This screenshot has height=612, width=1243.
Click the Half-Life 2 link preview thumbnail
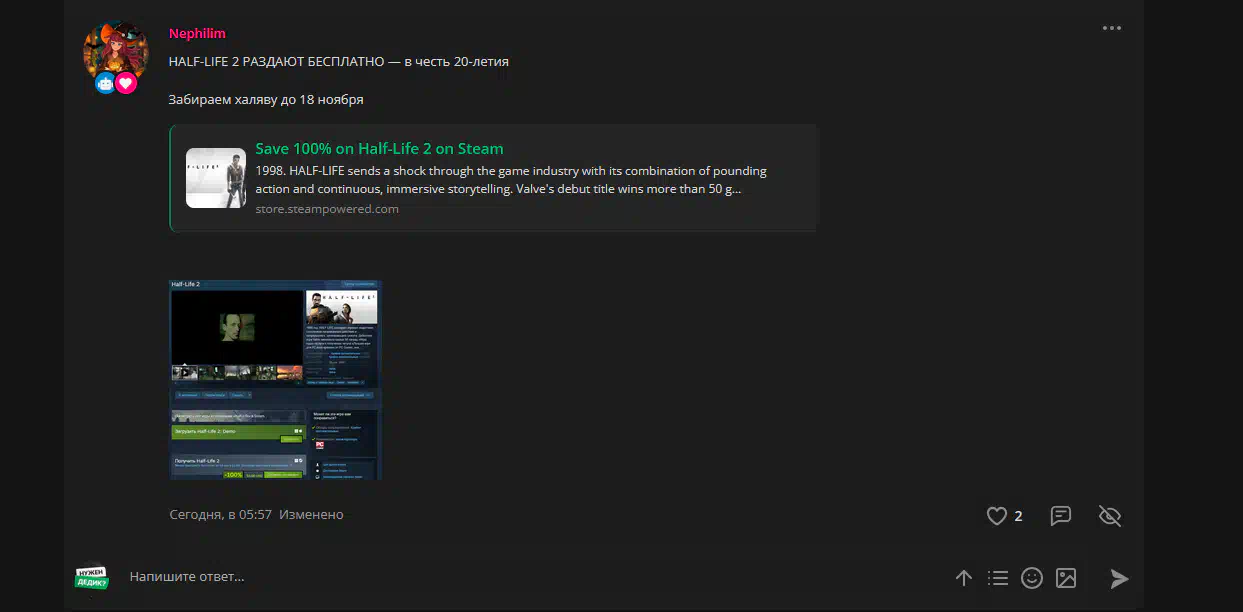(216, 178)
